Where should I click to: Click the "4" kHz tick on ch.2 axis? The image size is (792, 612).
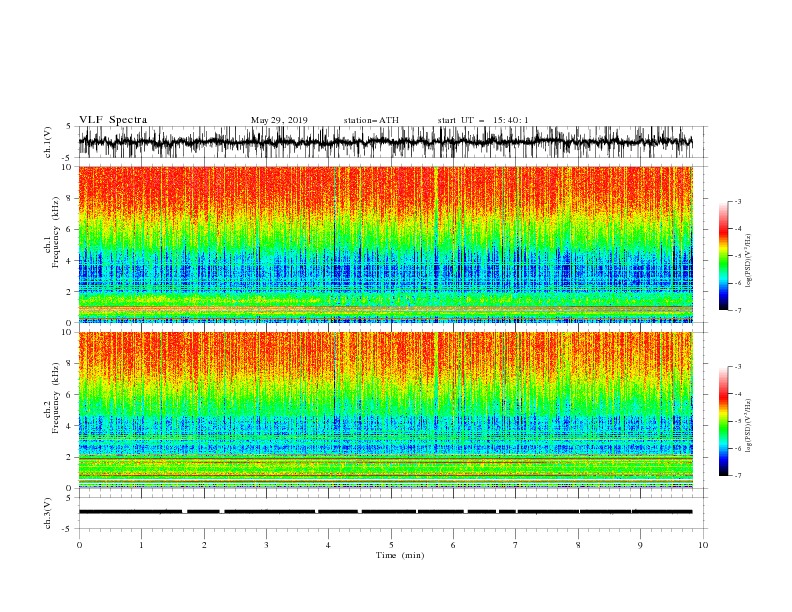coord(69,426)
